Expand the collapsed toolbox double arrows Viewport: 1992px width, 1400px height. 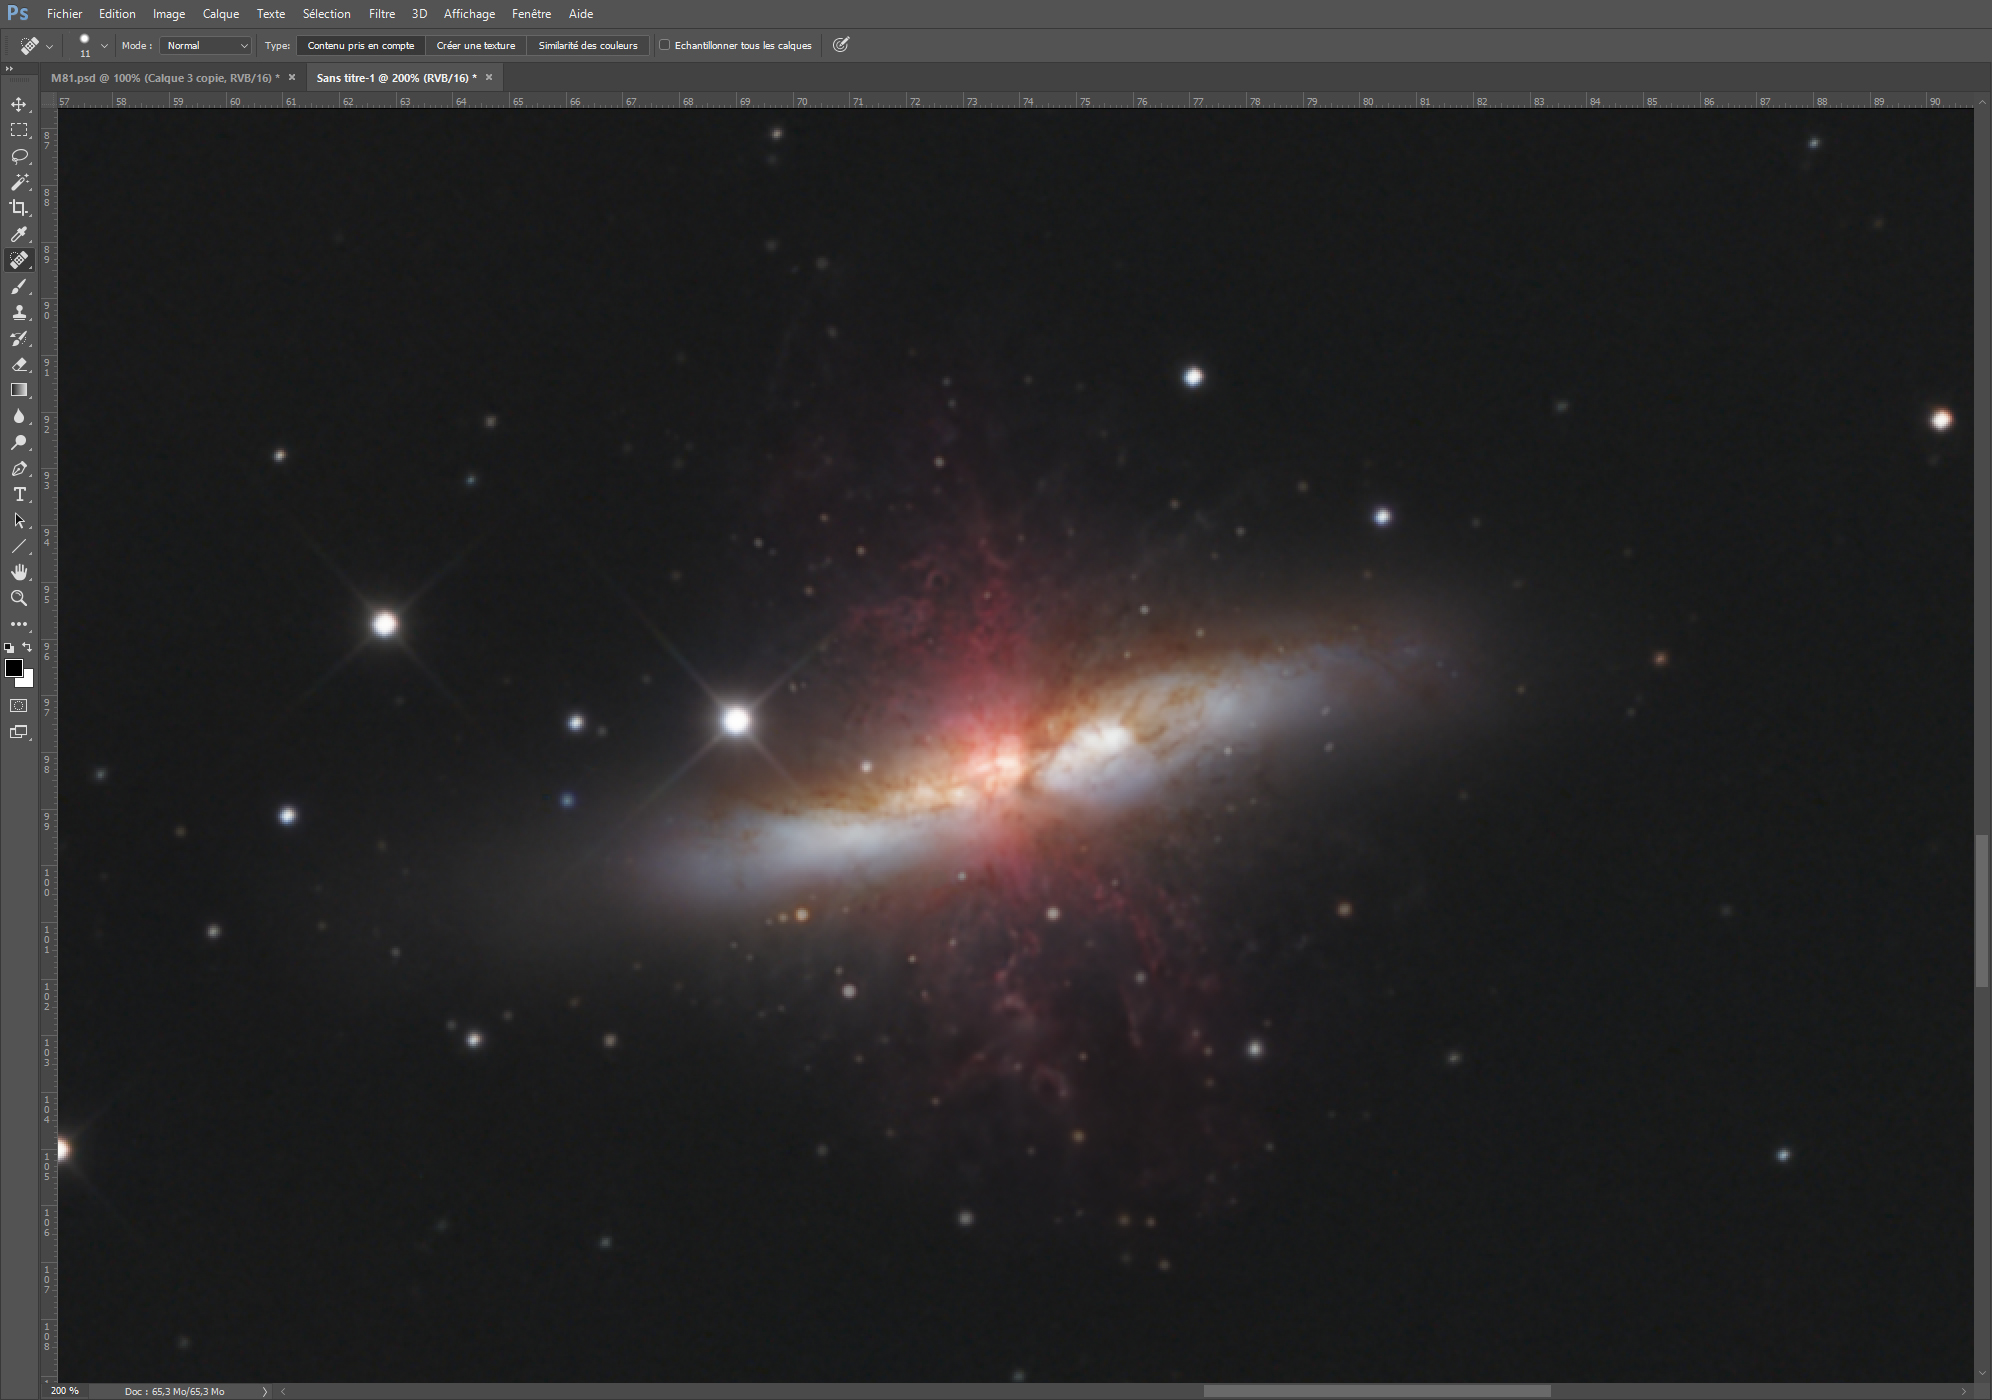click(x=10, y=69)
